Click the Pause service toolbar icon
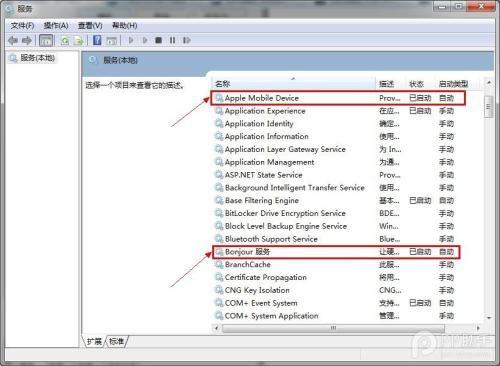500x366 pixels. click(172, 40)
